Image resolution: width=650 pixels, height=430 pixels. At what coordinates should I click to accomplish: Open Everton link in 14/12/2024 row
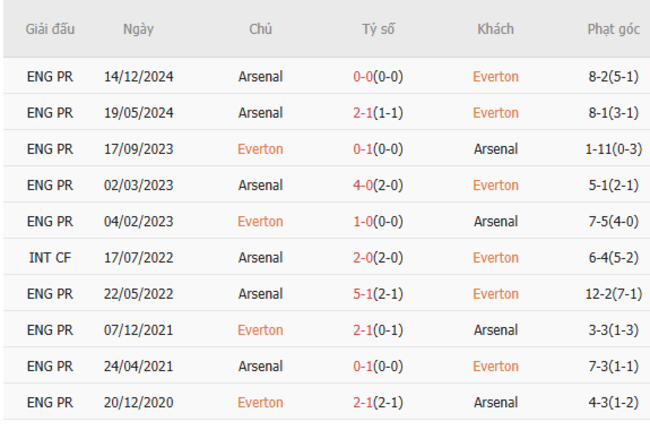[495, 76]
